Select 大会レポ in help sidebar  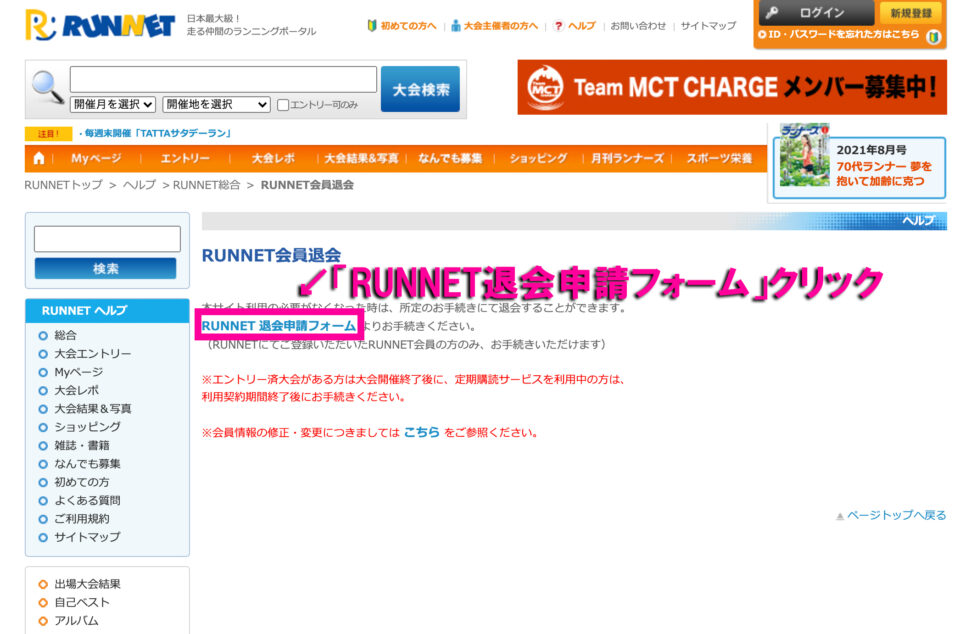pyautogui.click(x=77, y=390)
